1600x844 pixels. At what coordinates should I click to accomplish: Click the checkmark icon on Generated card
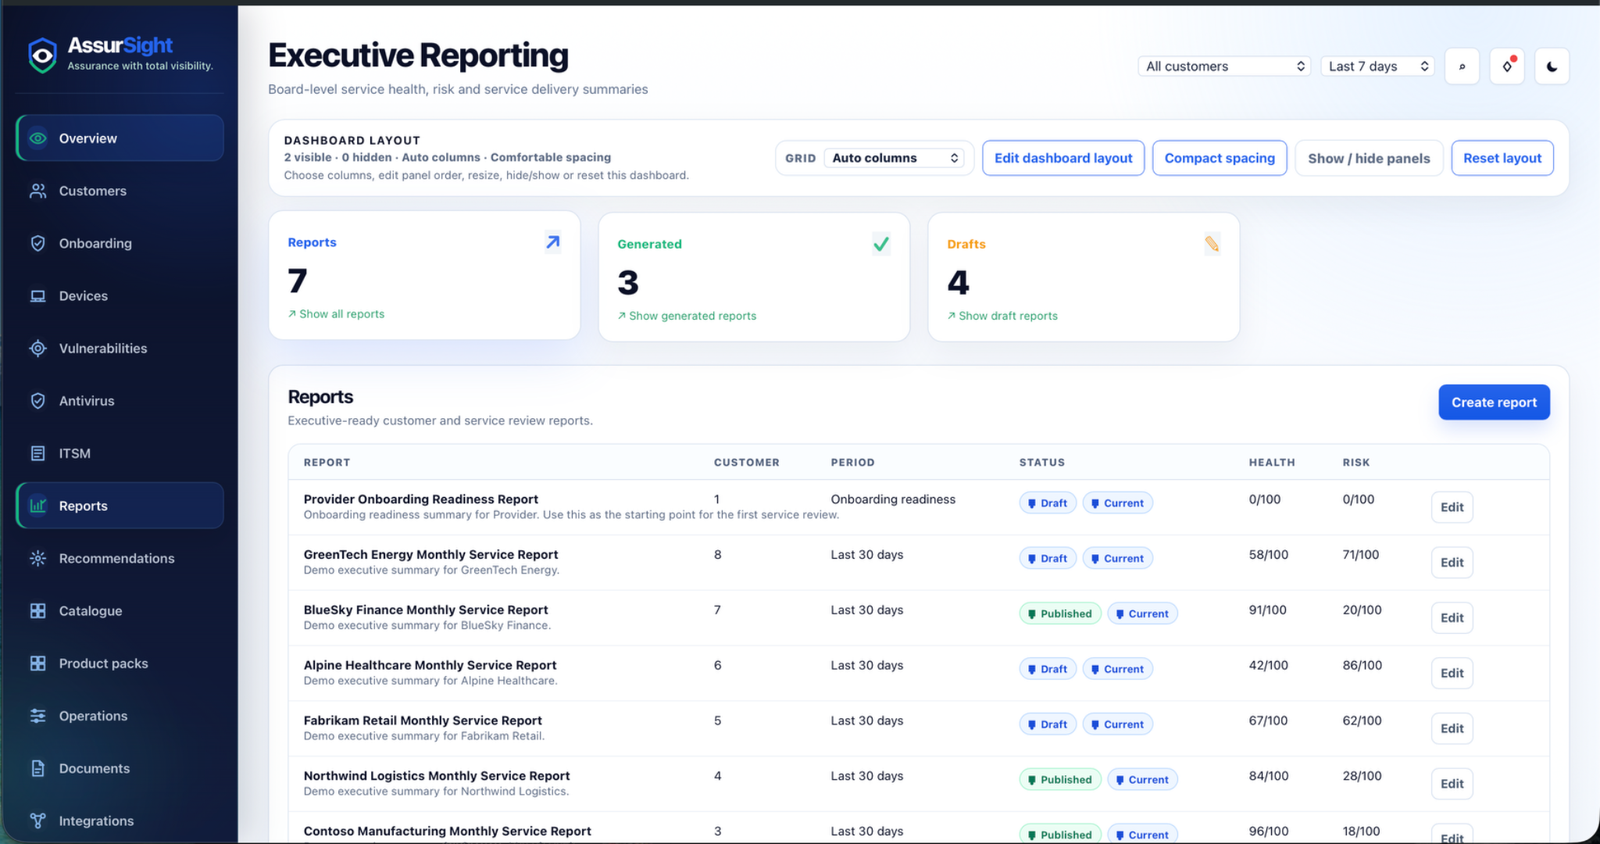(881, 244)
